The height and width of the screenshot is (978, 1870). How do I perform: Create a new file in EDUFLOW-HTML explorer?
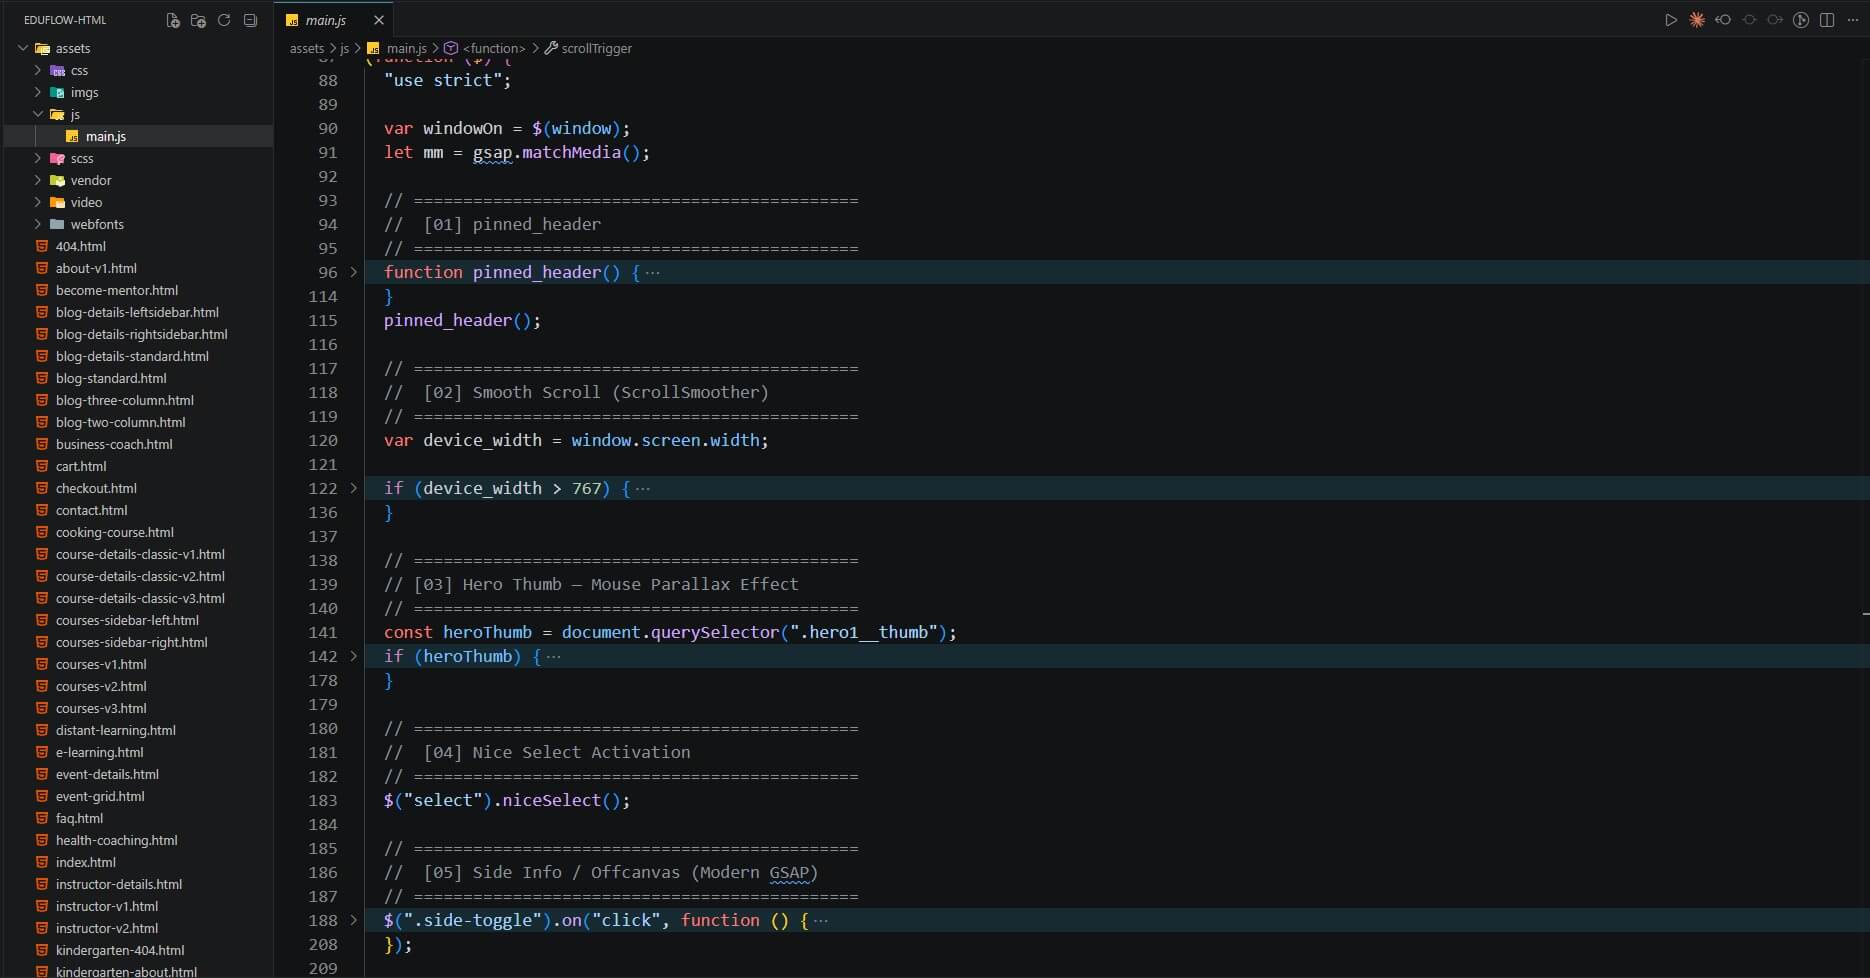point(172,20)
